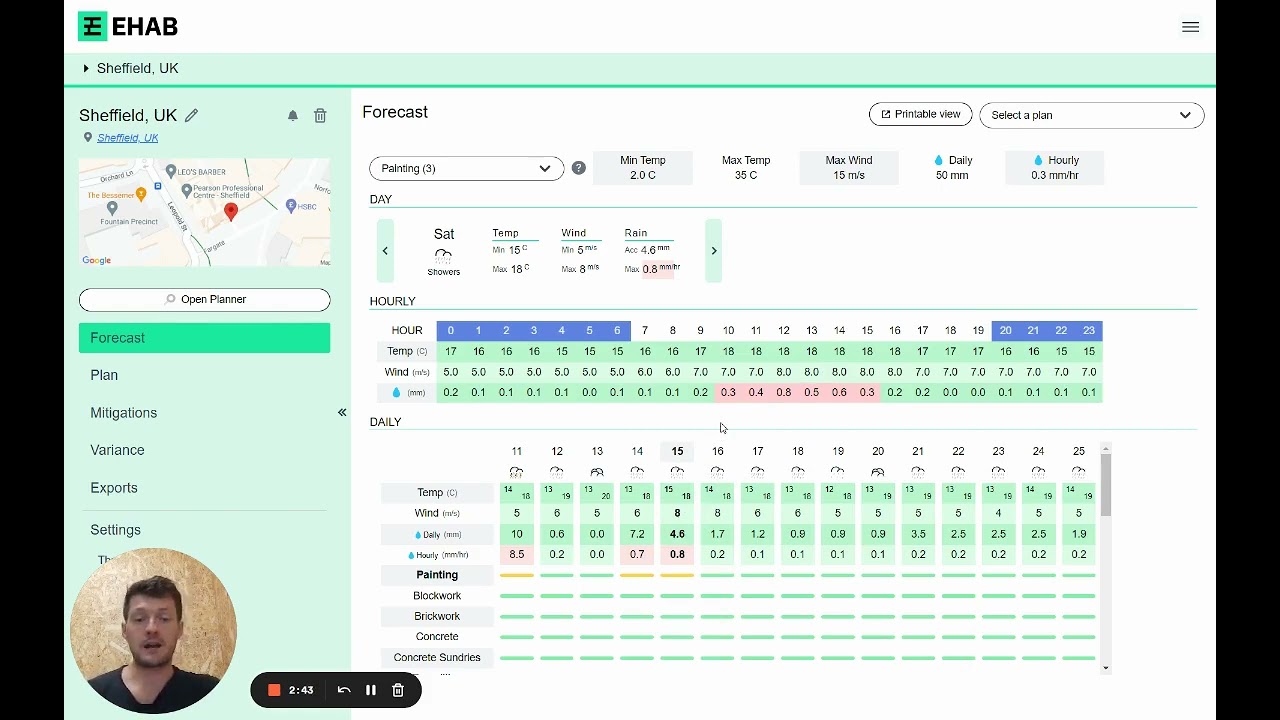Click the EHAB logo
The width and height of the screenshot is (1280, 720).
coord(128,27)
